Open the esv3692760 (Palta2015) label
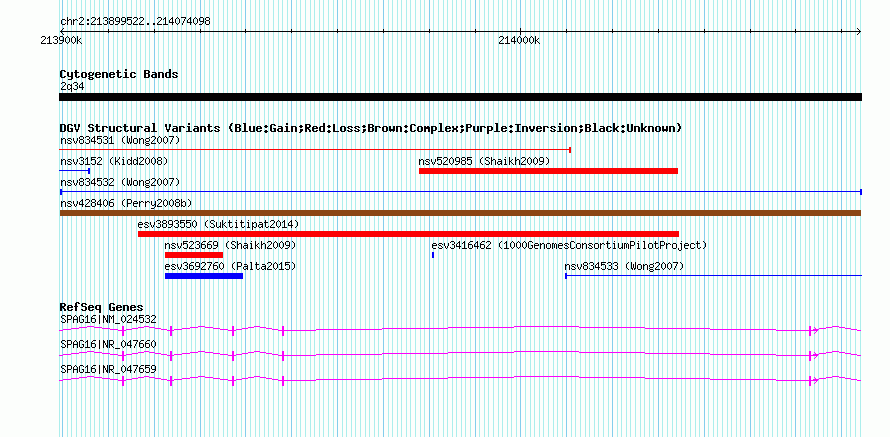890x437 pixels. pos(230,266)
